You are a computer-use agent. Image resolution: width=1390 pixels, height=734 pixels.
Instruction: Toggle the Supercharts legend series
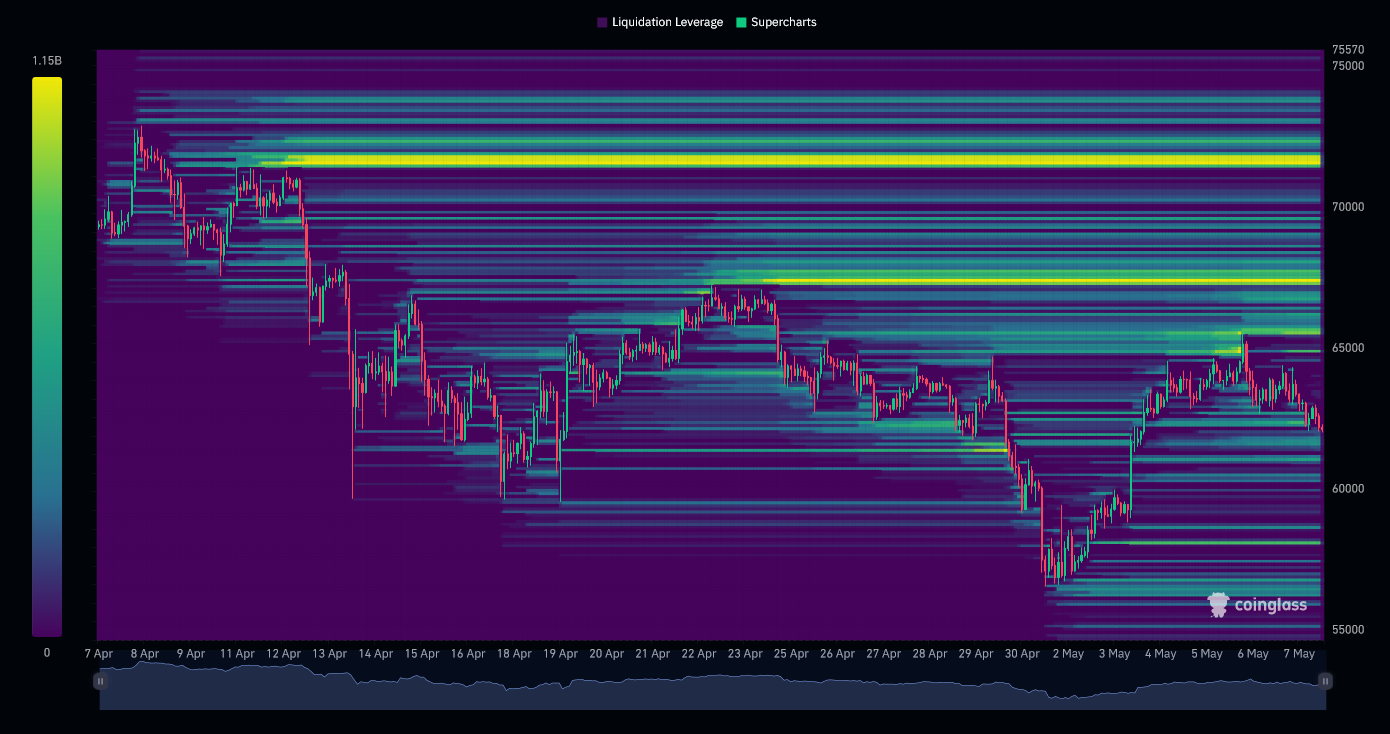click(x=776, y=22)
